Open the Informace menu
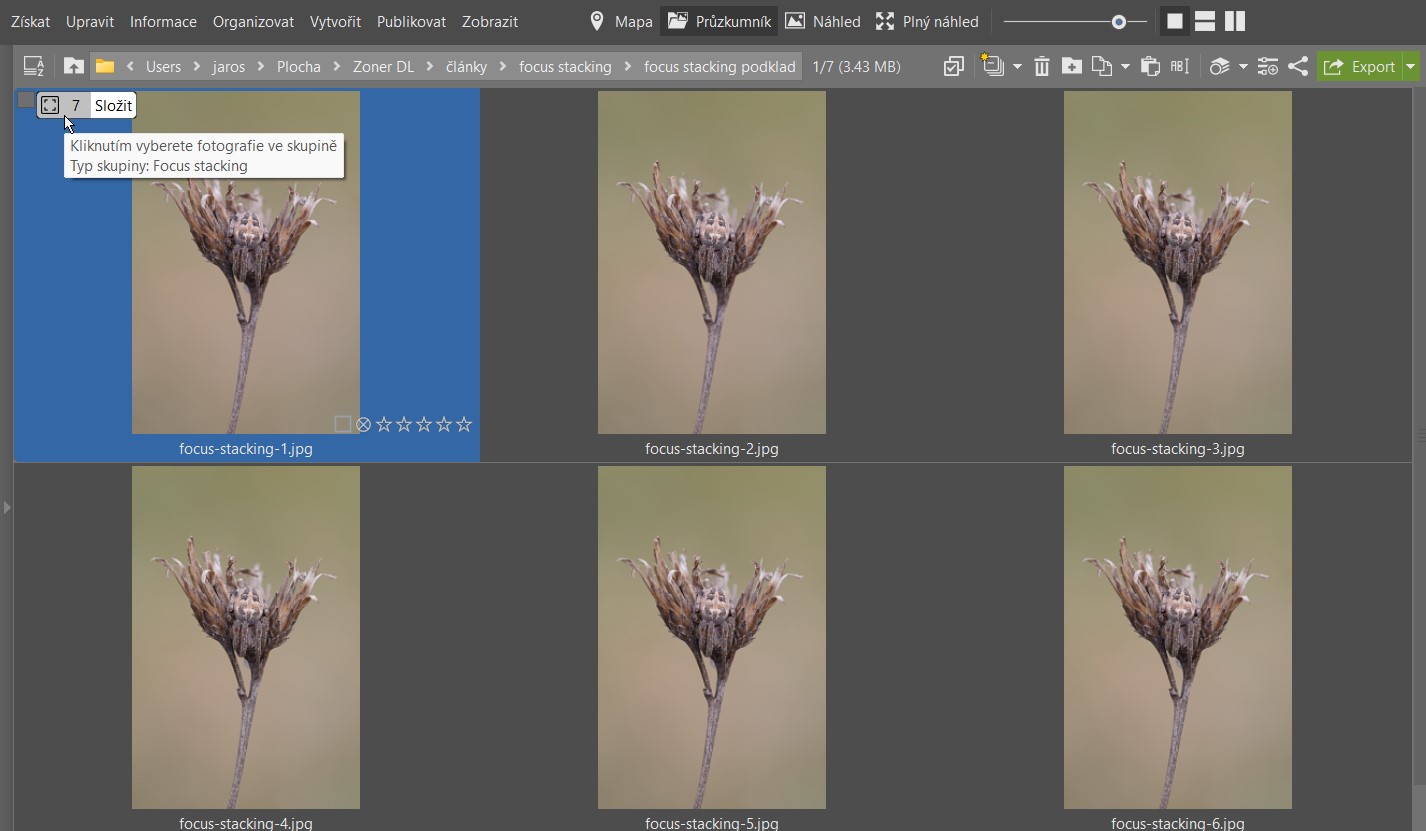The height and width of the screenshot is (831, 1426). pos(163,21)
